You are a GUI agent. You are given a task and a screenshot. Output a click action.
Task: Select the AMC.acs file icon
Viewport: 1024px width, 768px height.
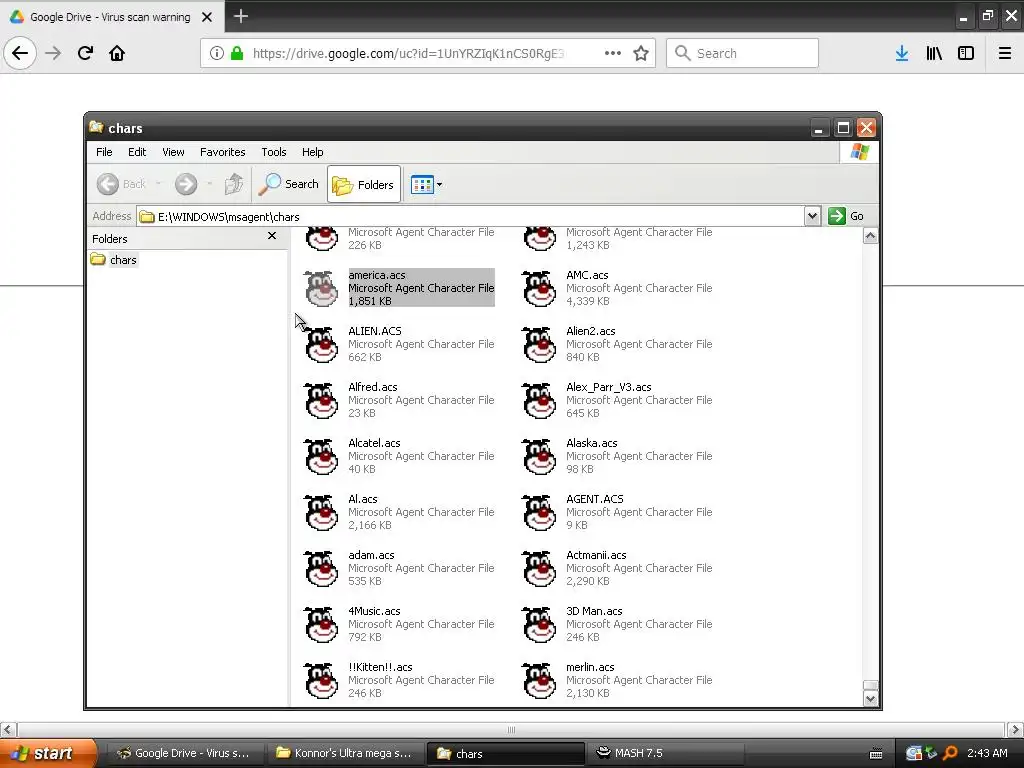(x=539, y=288)
